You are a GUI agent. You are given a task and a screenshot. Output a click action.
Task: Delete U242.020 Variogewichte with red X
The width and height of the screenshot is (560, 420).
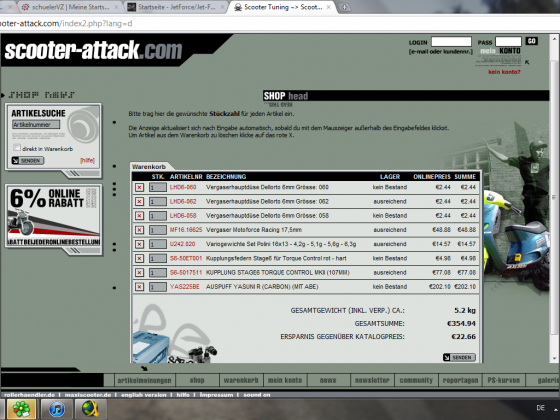(x=139, y=244)
